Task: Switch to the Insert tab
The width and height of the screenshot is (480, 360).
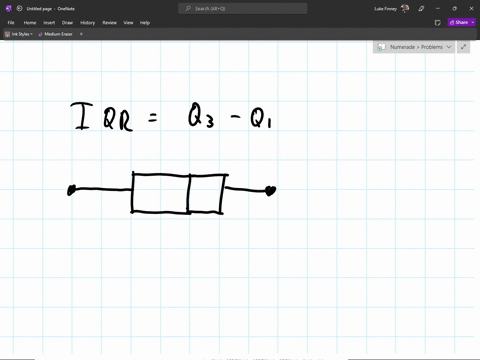Action: pyautogui.click(x=49, y=23)
